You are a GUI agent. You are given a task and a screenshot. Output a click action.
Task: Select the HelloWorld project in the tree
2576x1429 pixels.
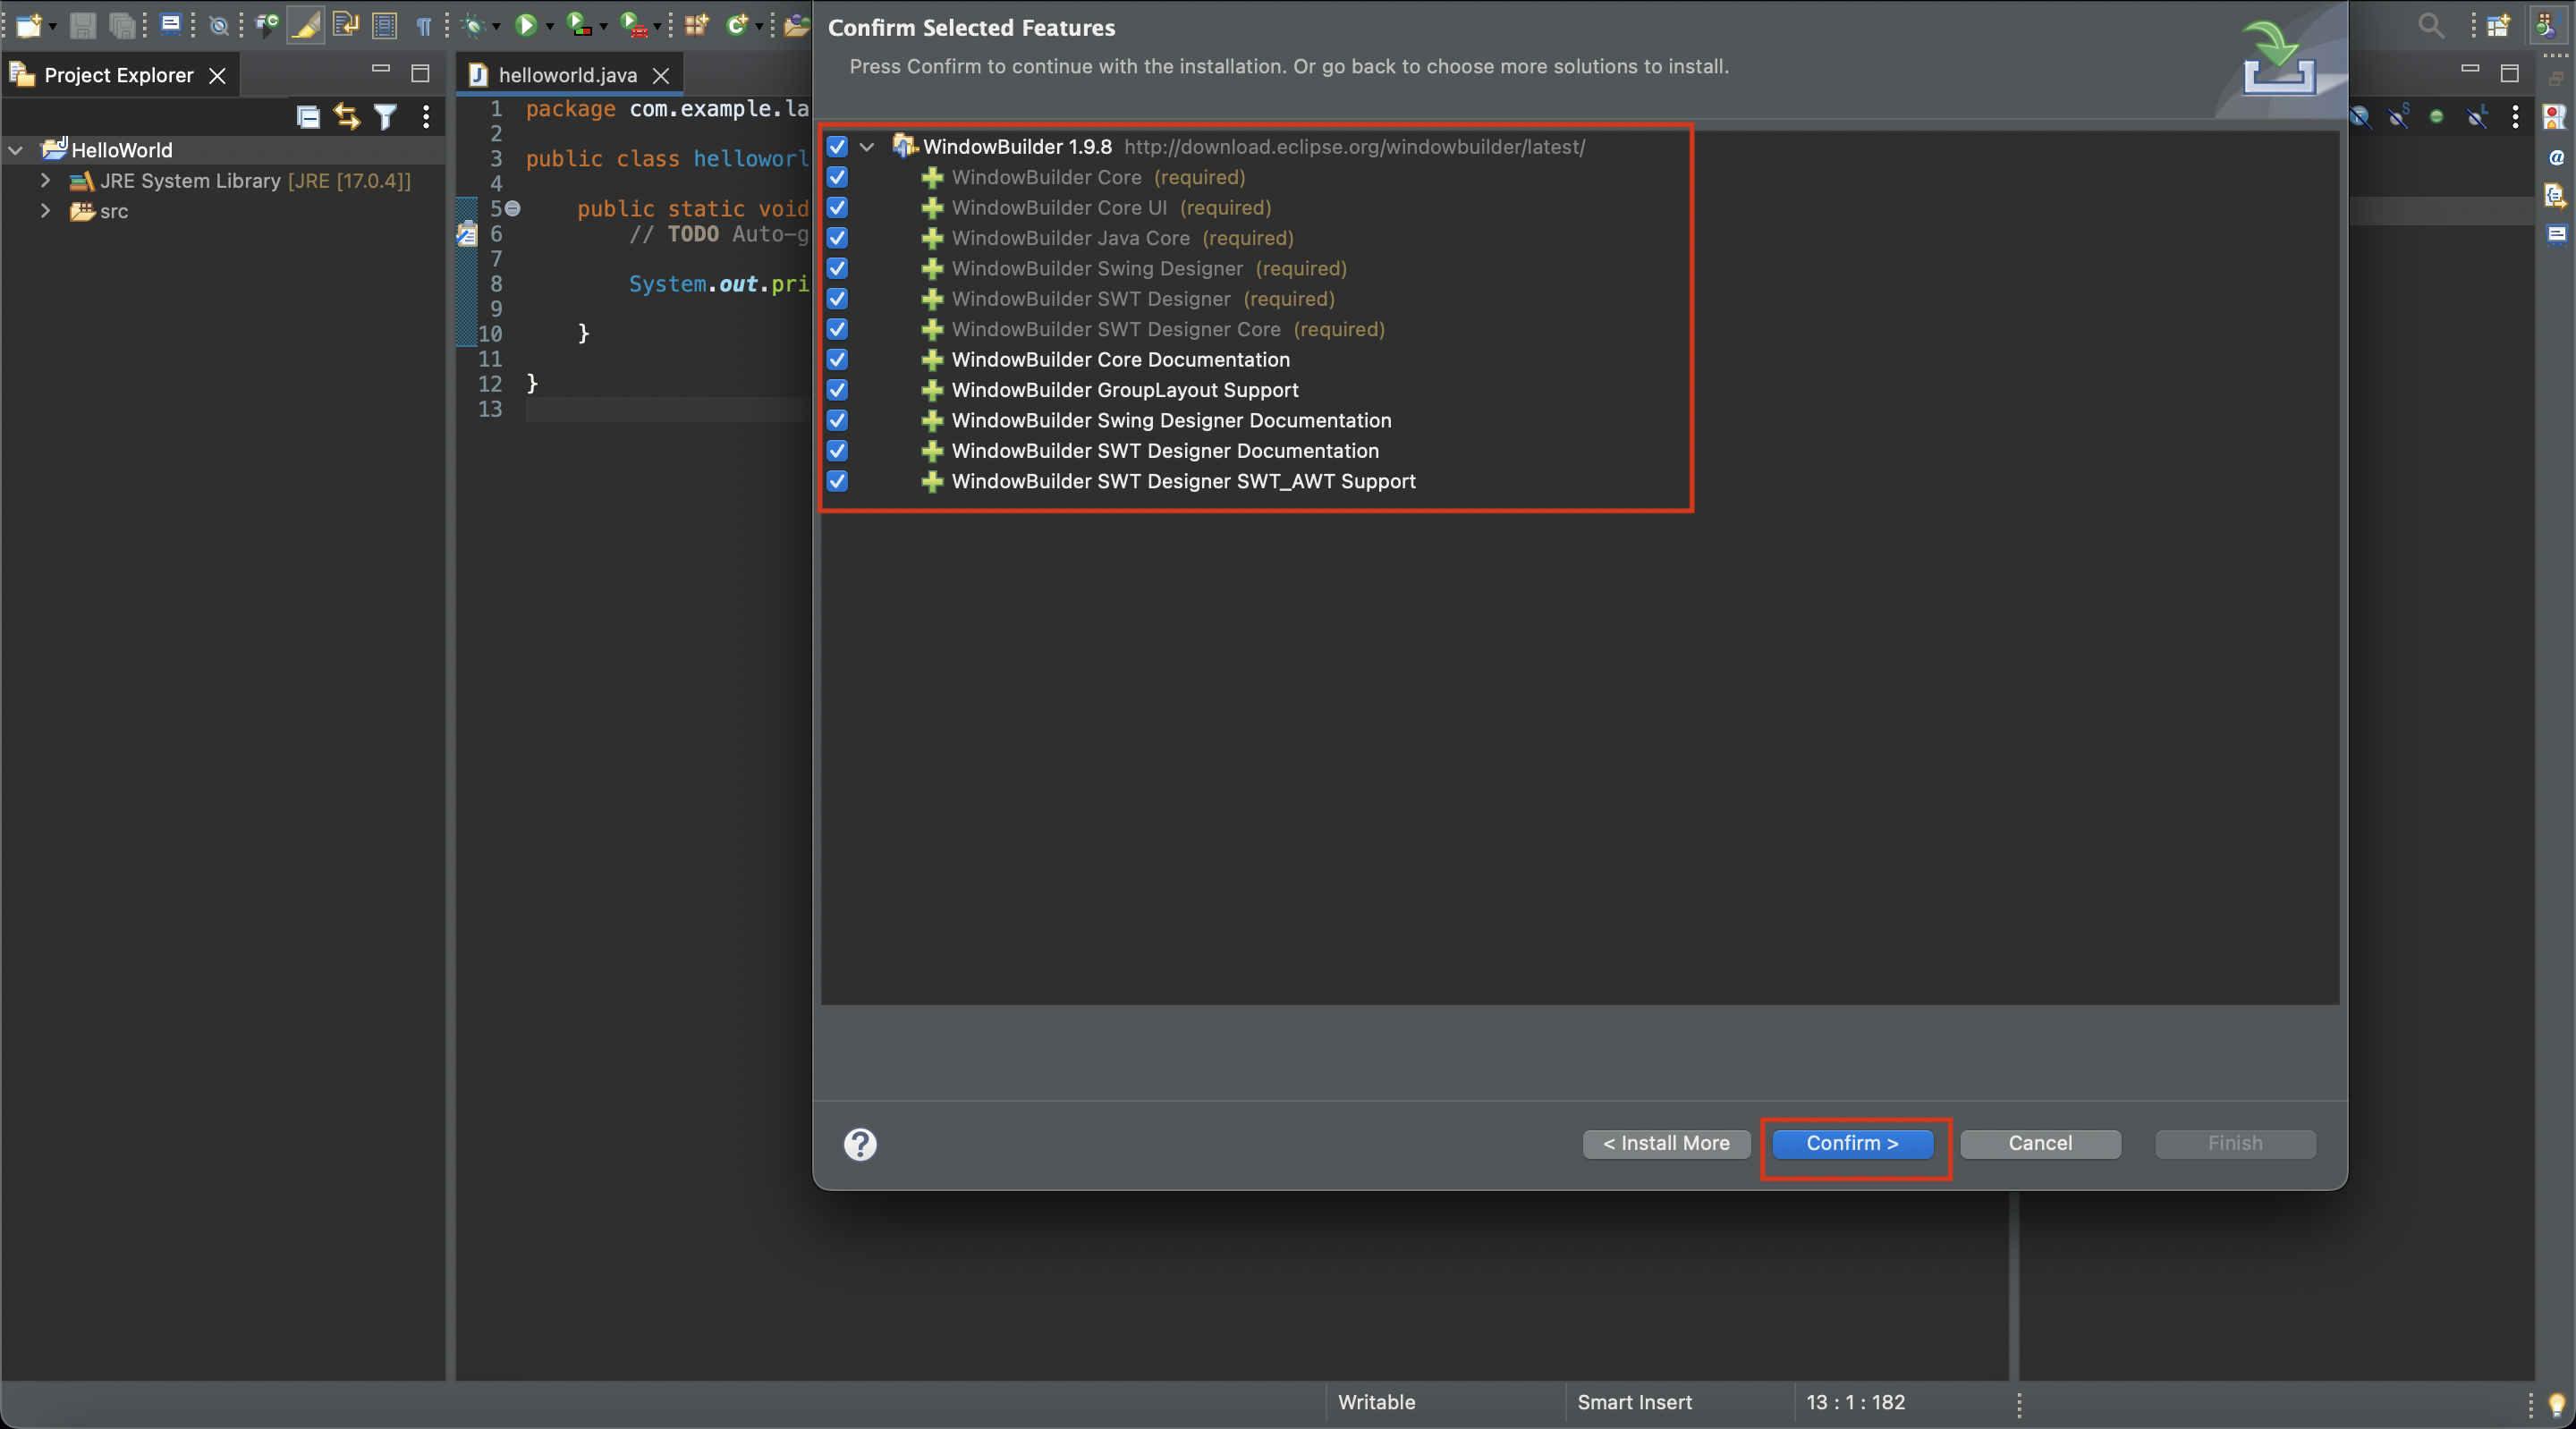(121, 150)
